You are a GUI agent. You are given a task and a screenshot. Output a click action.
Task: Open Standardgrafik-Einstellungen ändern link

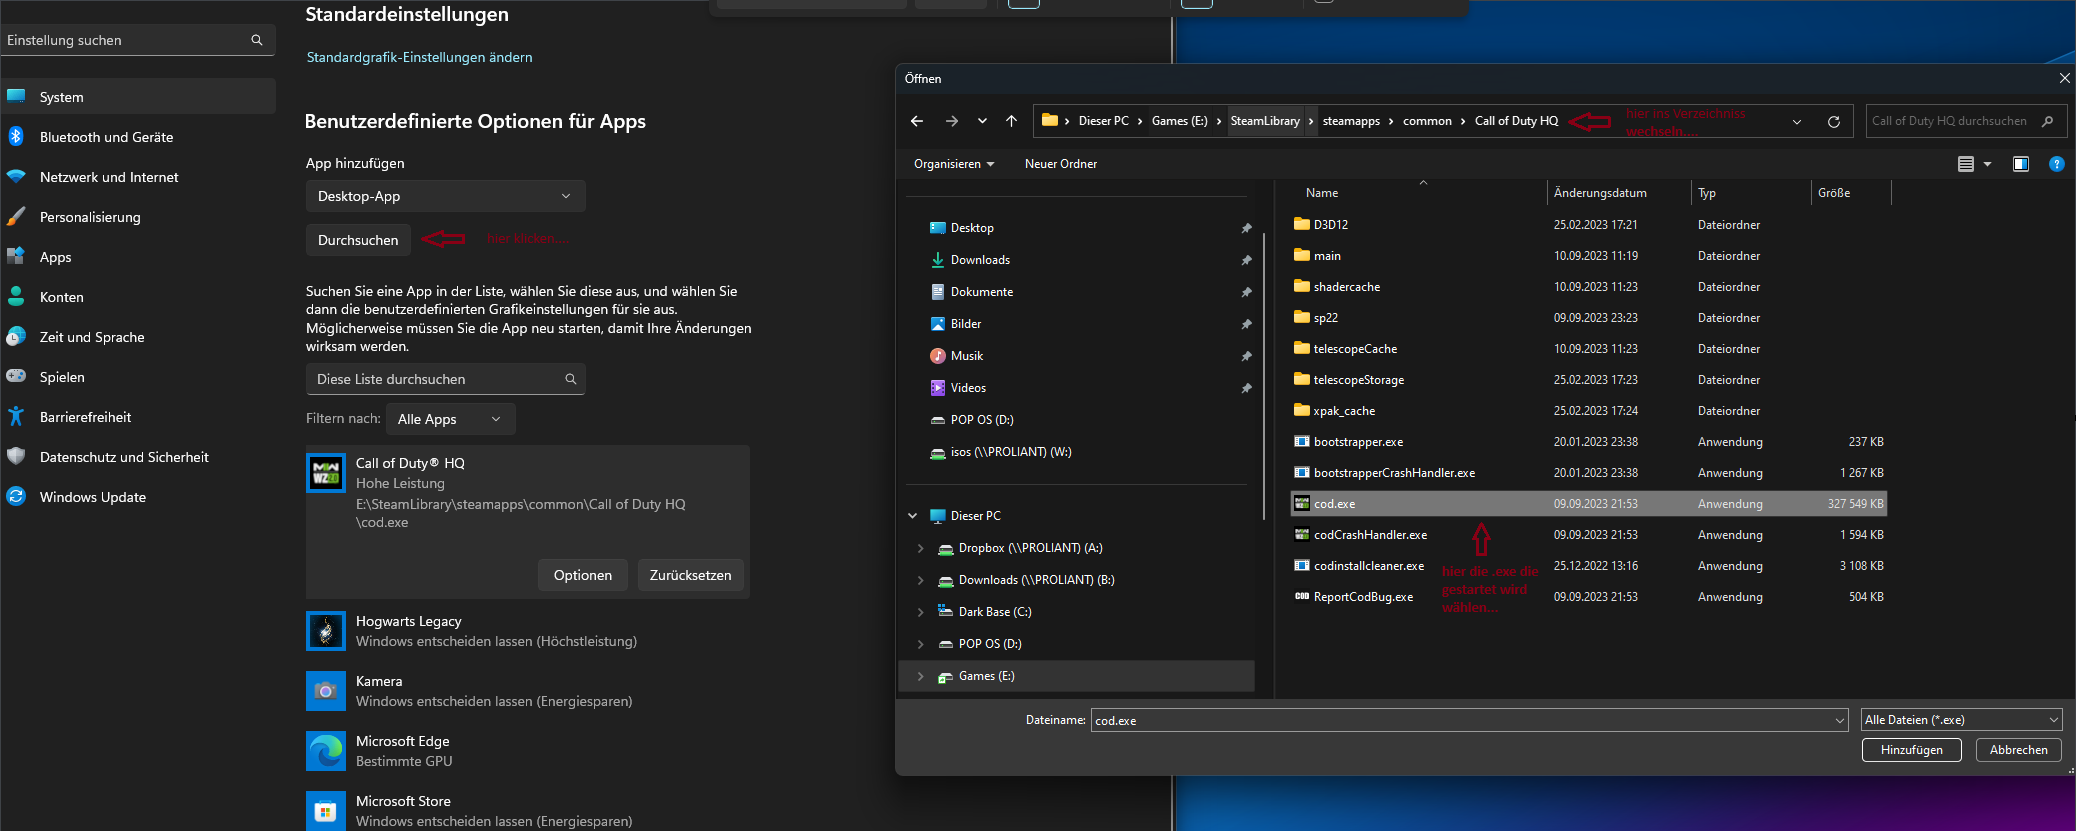click(419, 57)
